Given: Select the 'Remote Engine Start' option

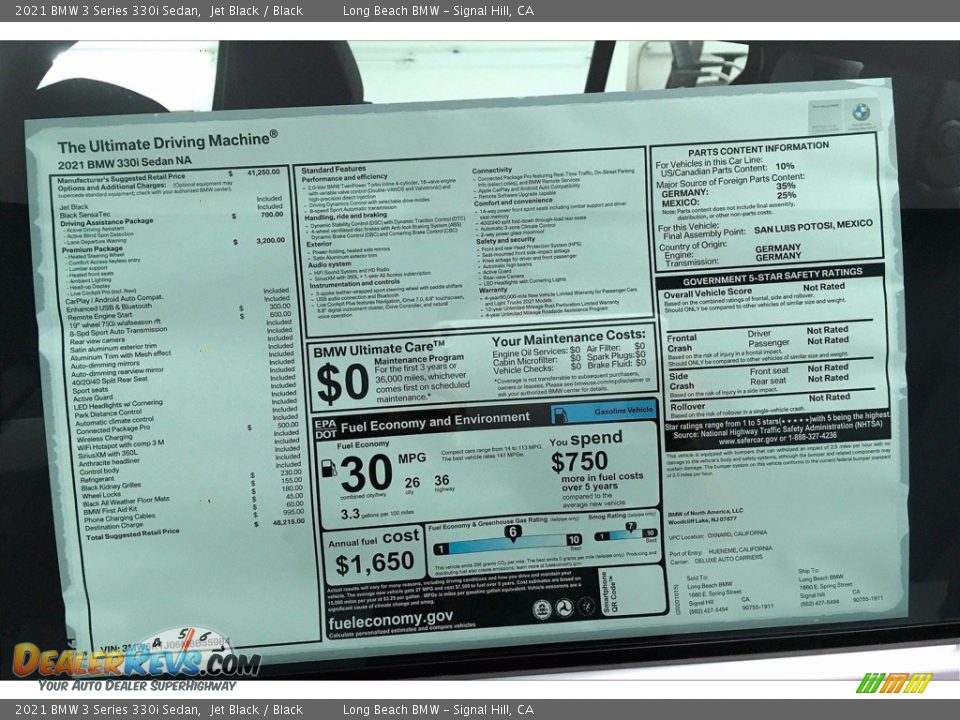Looking at the screenshot, I should coord(100,317).
